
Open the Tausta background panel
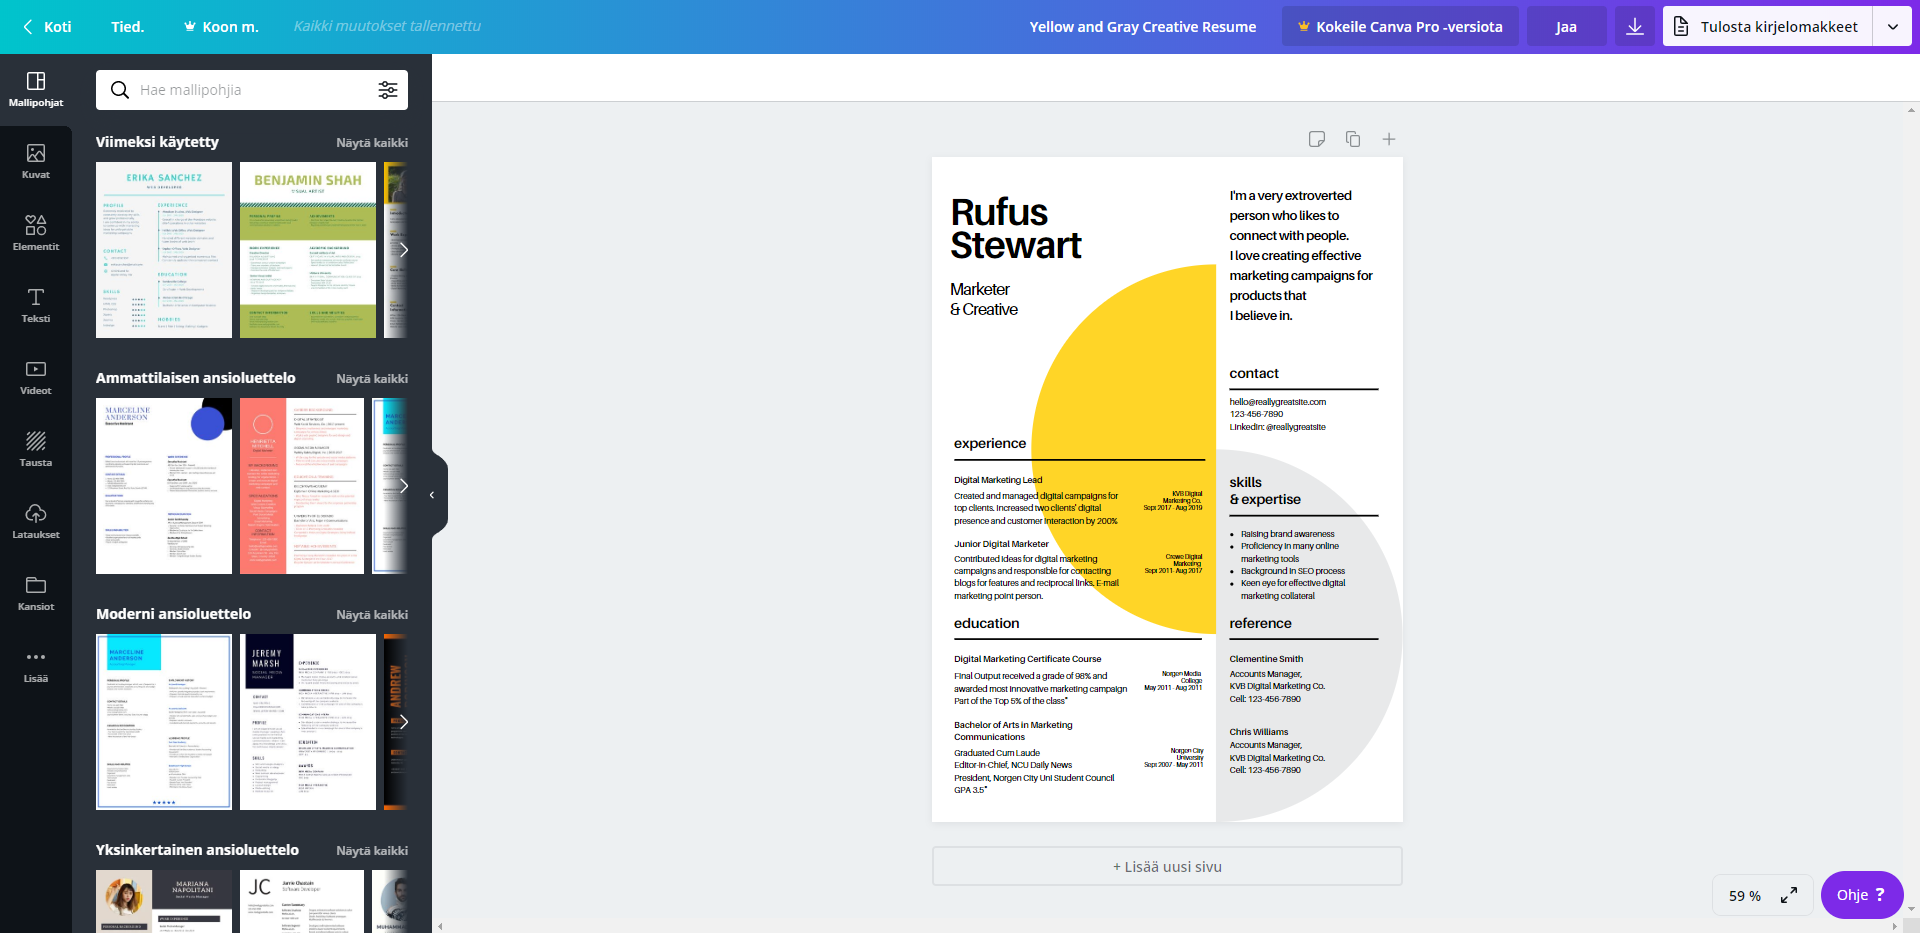click(36, 449)
